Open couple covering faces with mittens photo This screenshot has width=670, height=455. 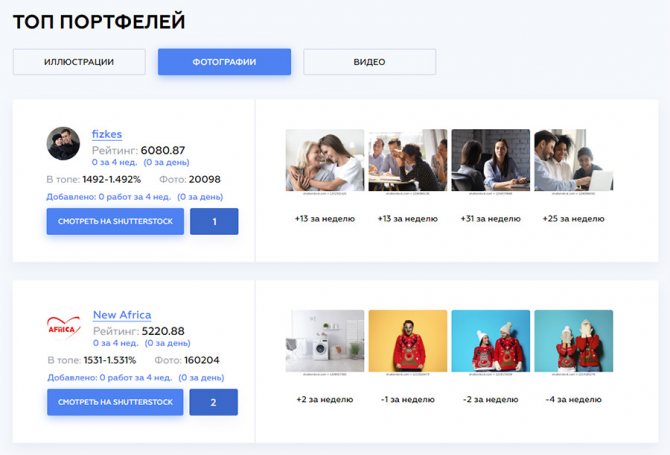pyautogui.click(x=573, y=341)
